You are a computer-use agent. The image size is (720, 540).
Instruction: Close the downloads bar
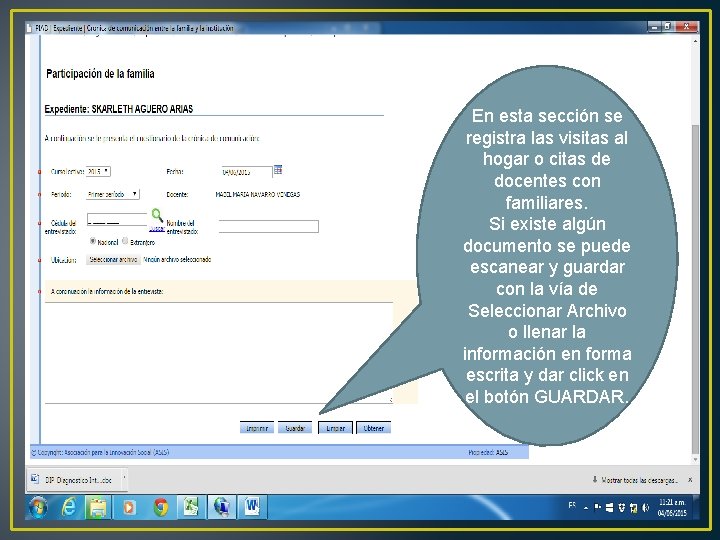[690, 480]
